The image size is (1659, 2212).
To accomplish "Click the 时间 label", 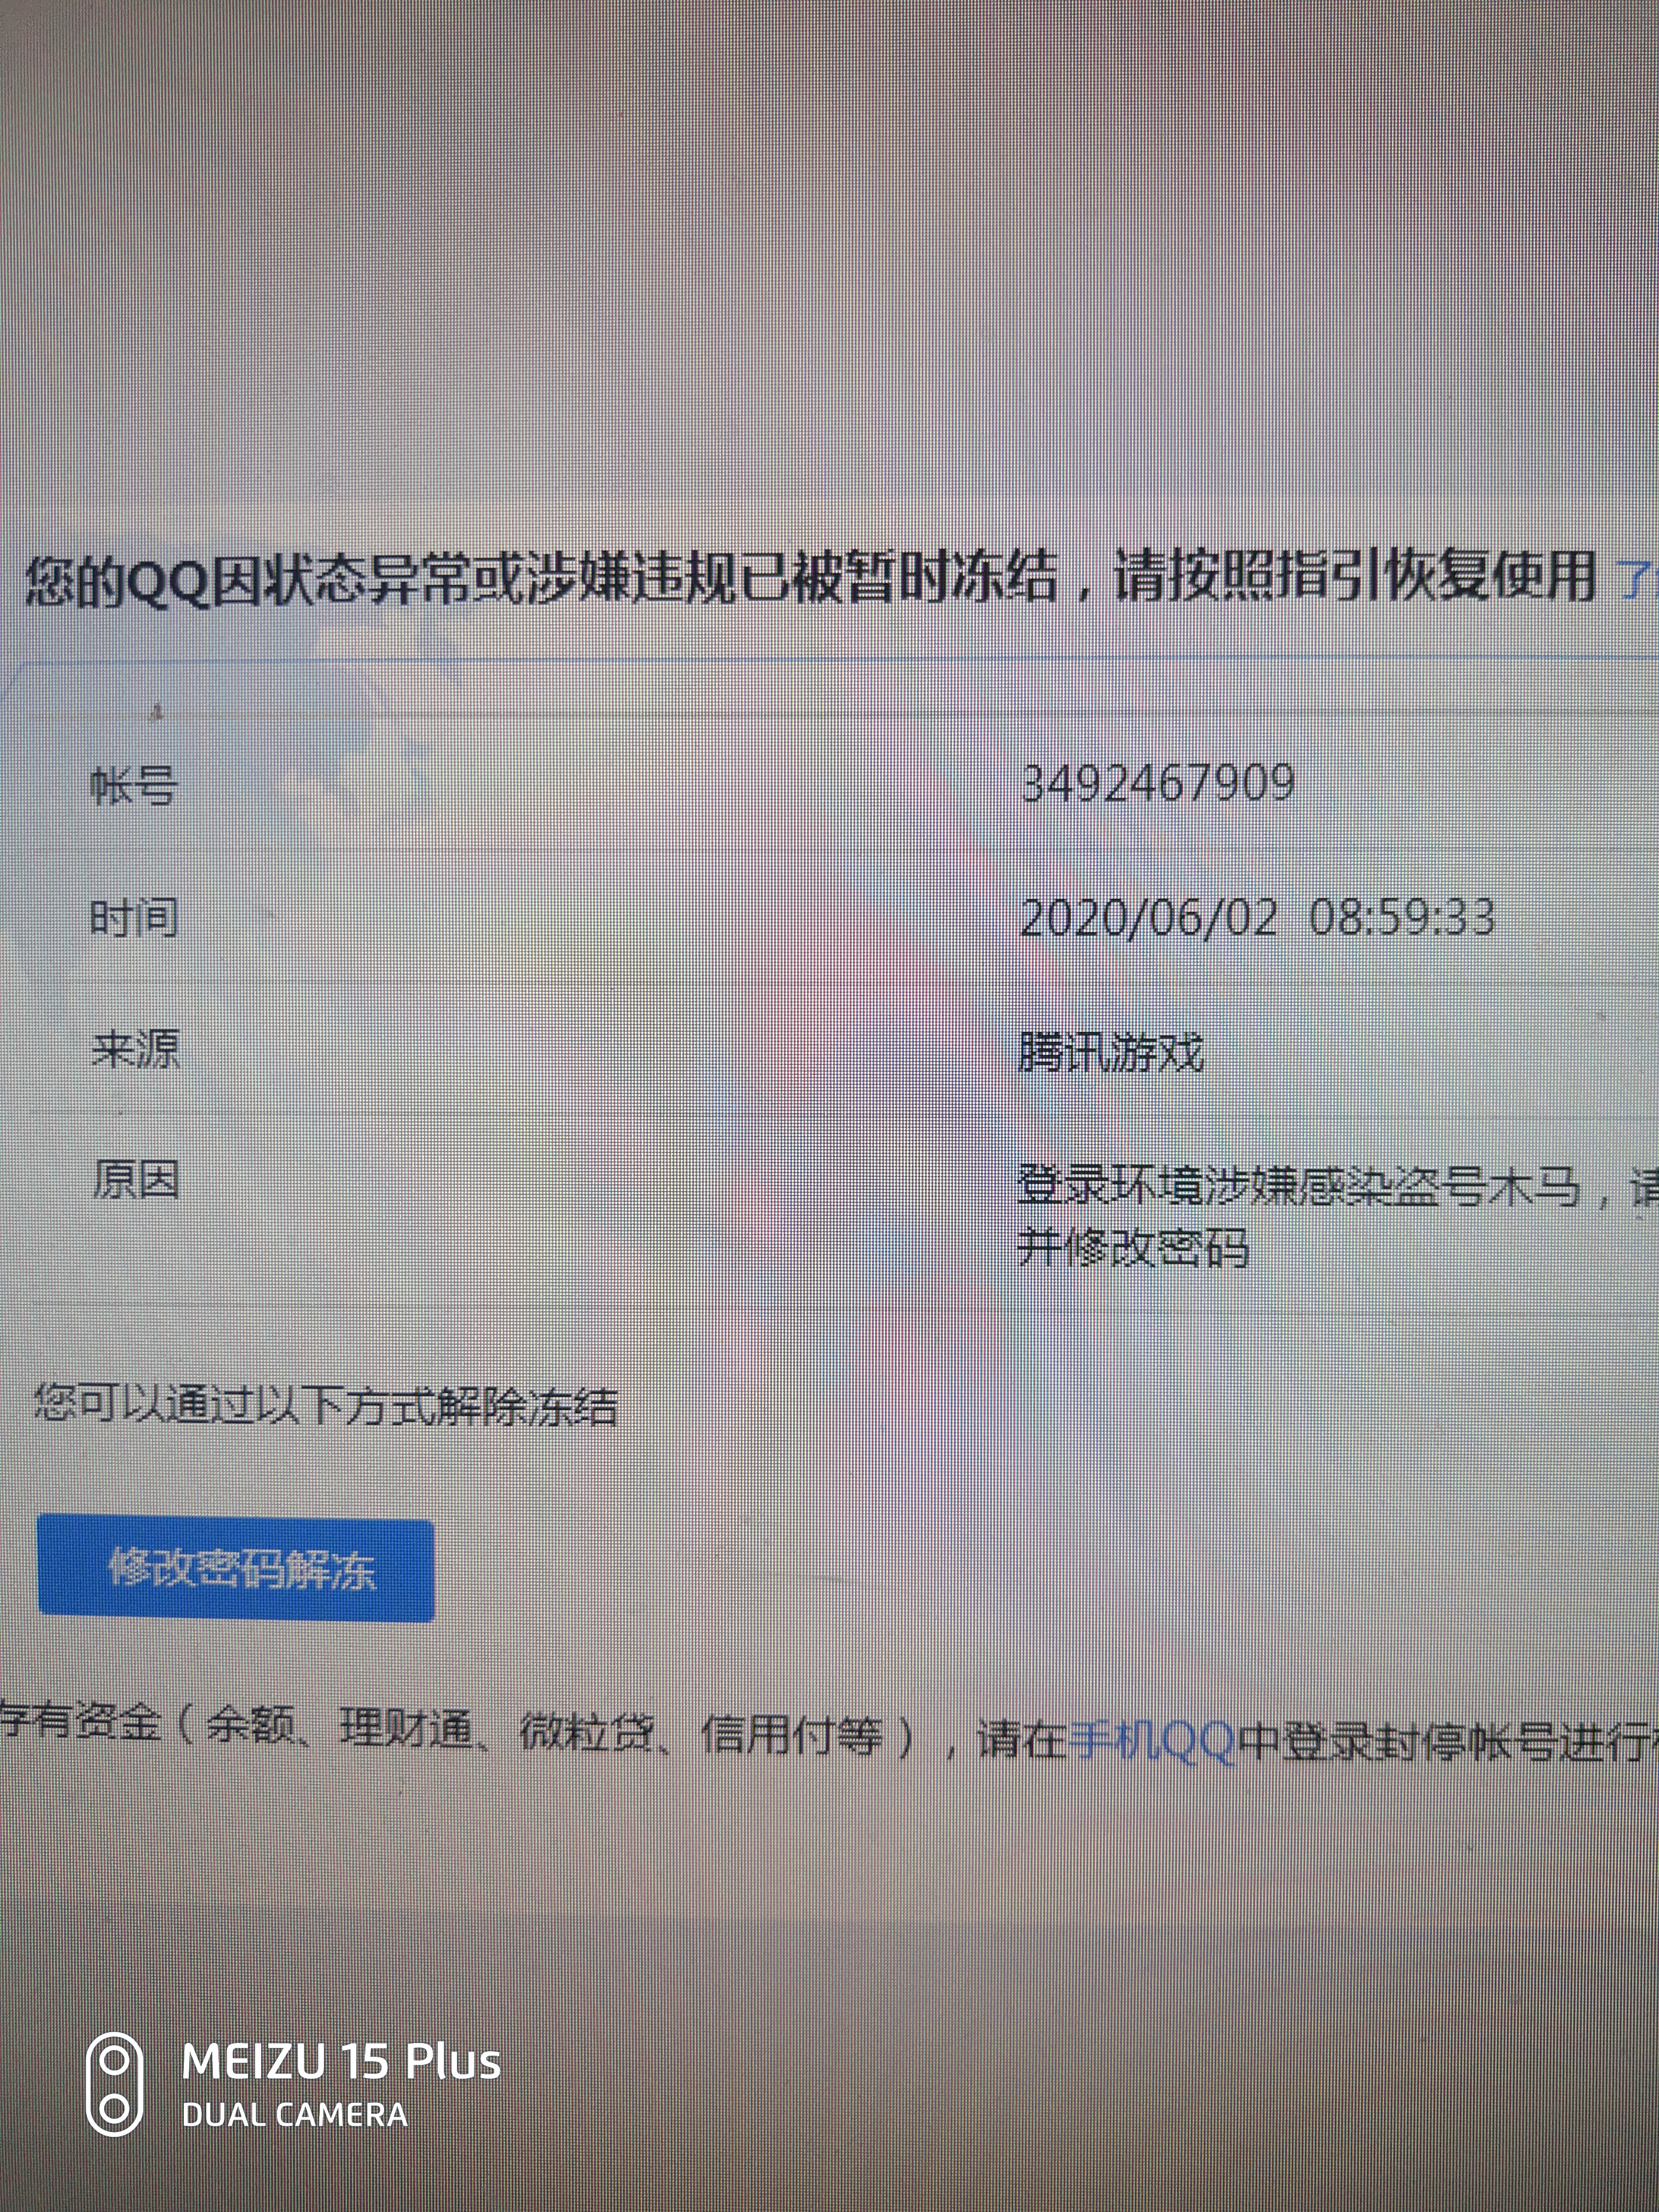I will pos(134,917).
